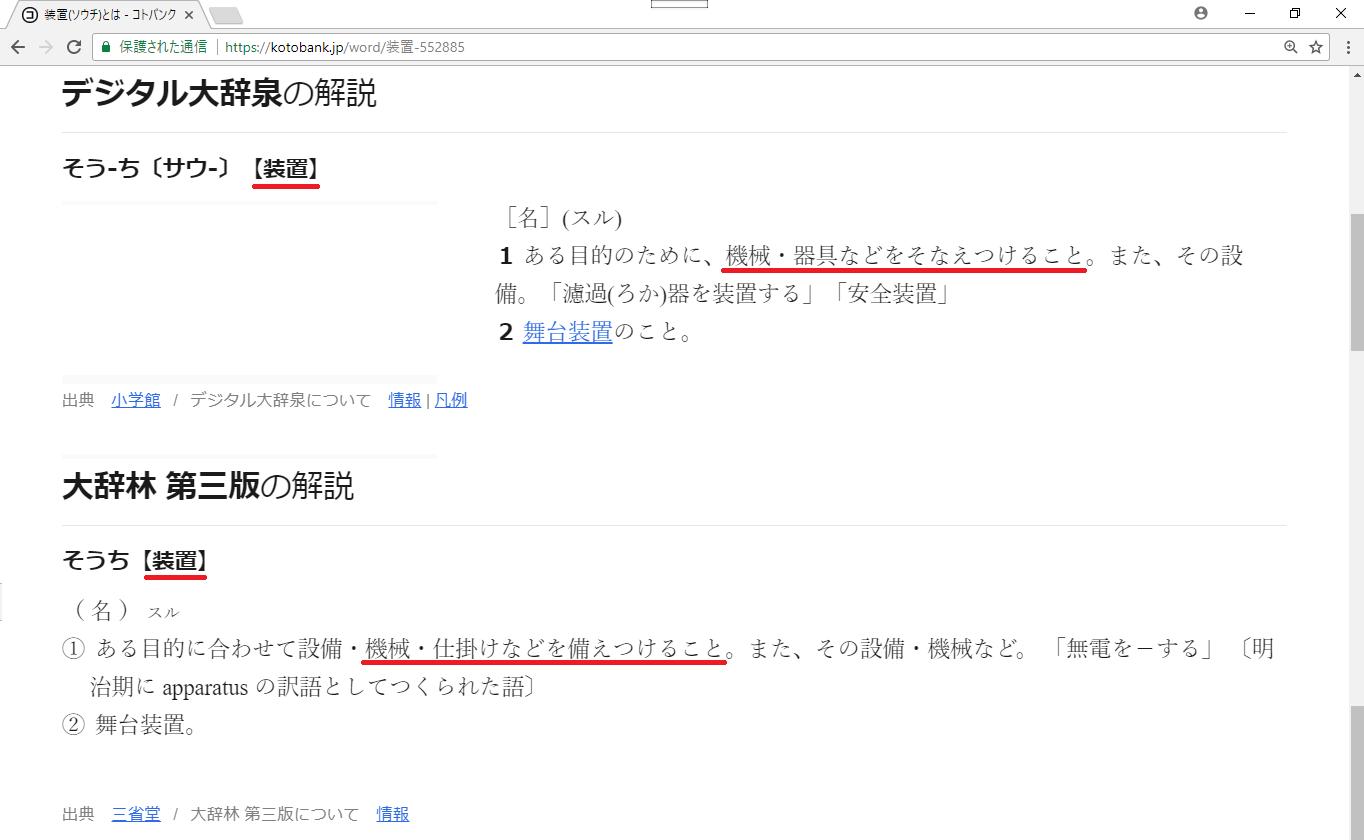Open the zoom magnifier icon in address bar
The image size is (1364, 840).
click(x=1291, y=47)
